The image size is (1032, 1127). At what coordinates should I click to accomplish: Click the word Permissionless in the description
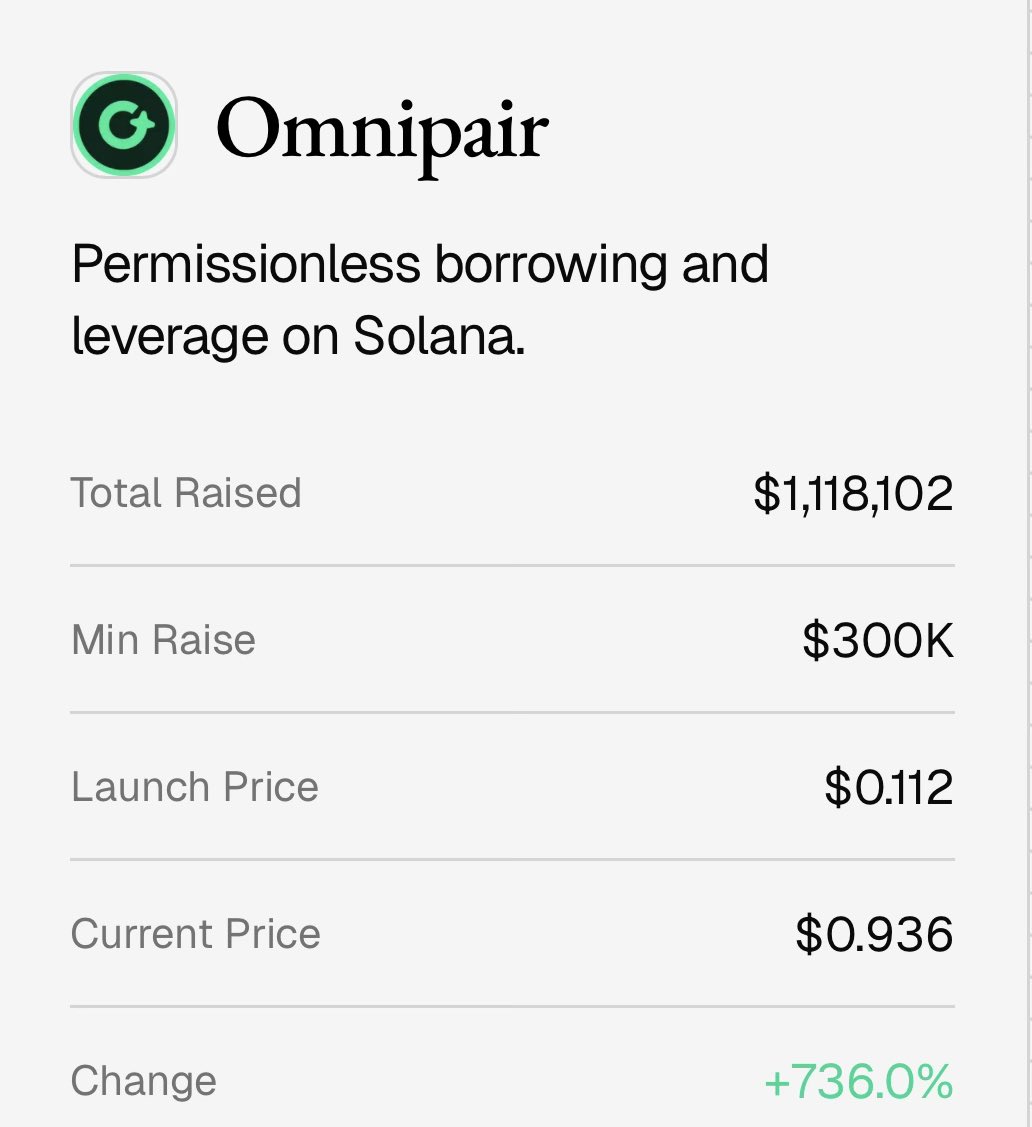point(246,265)
